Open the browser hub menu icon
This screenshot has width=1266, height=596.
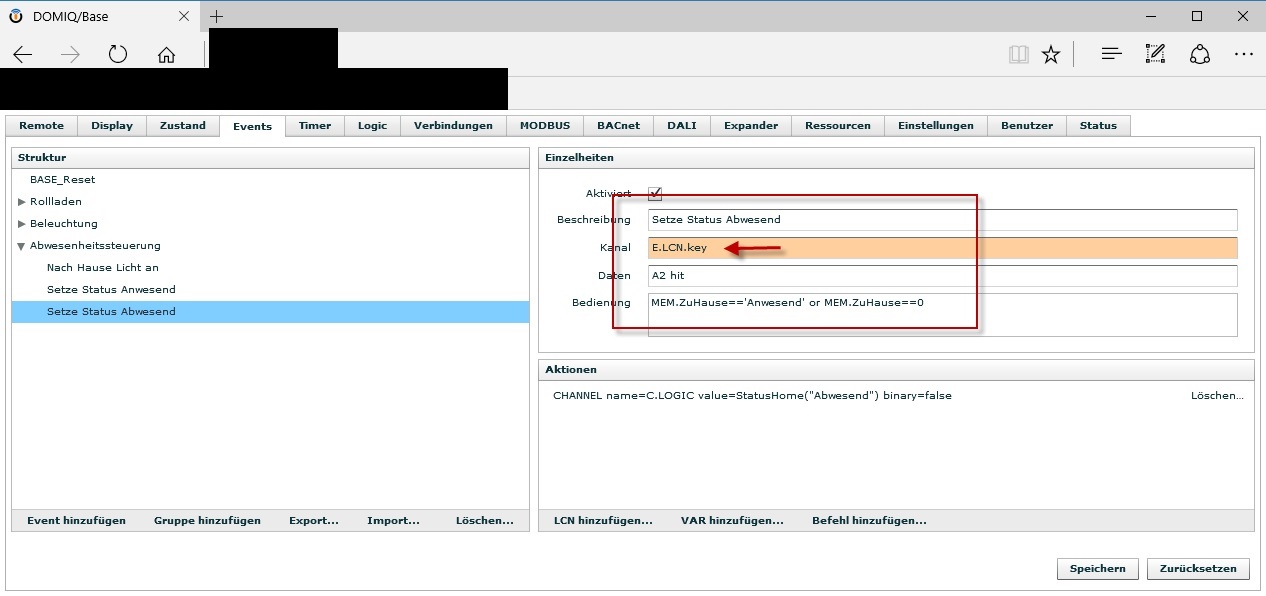(x=1110, y=55)
